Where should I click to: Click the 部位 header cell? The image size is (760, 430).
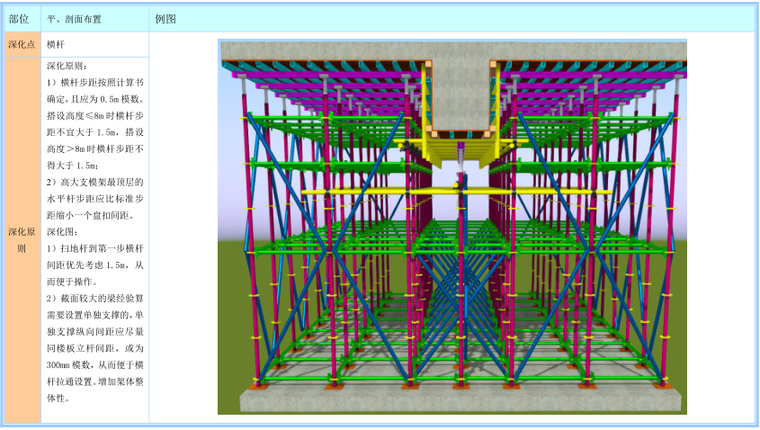19,19
